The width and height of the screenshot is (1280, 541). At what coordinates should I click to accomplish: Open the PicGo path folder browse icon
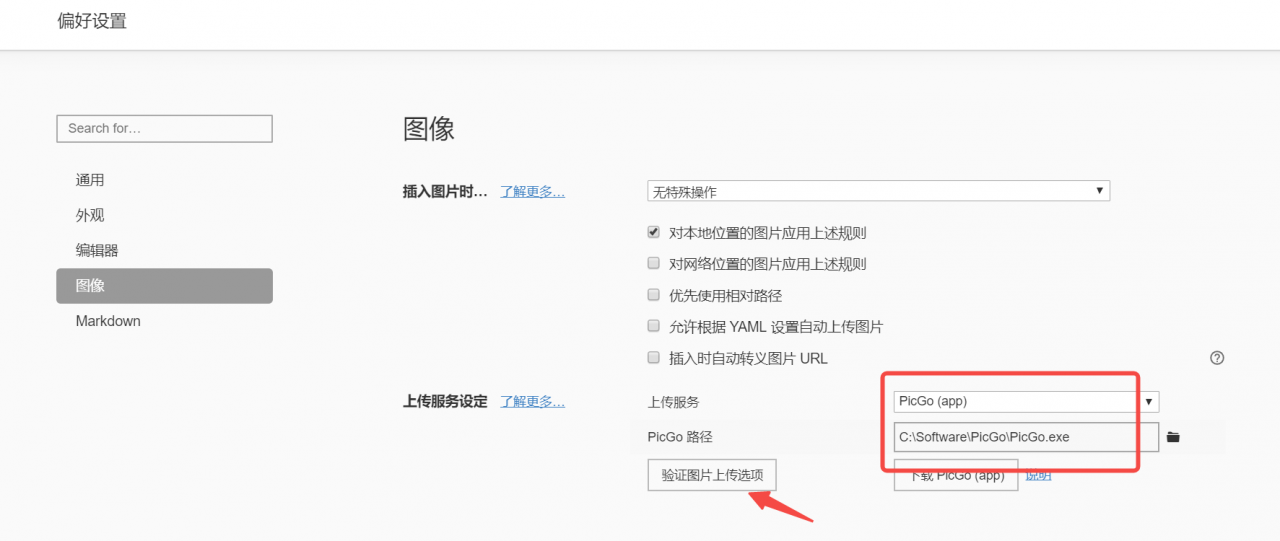1173,437
